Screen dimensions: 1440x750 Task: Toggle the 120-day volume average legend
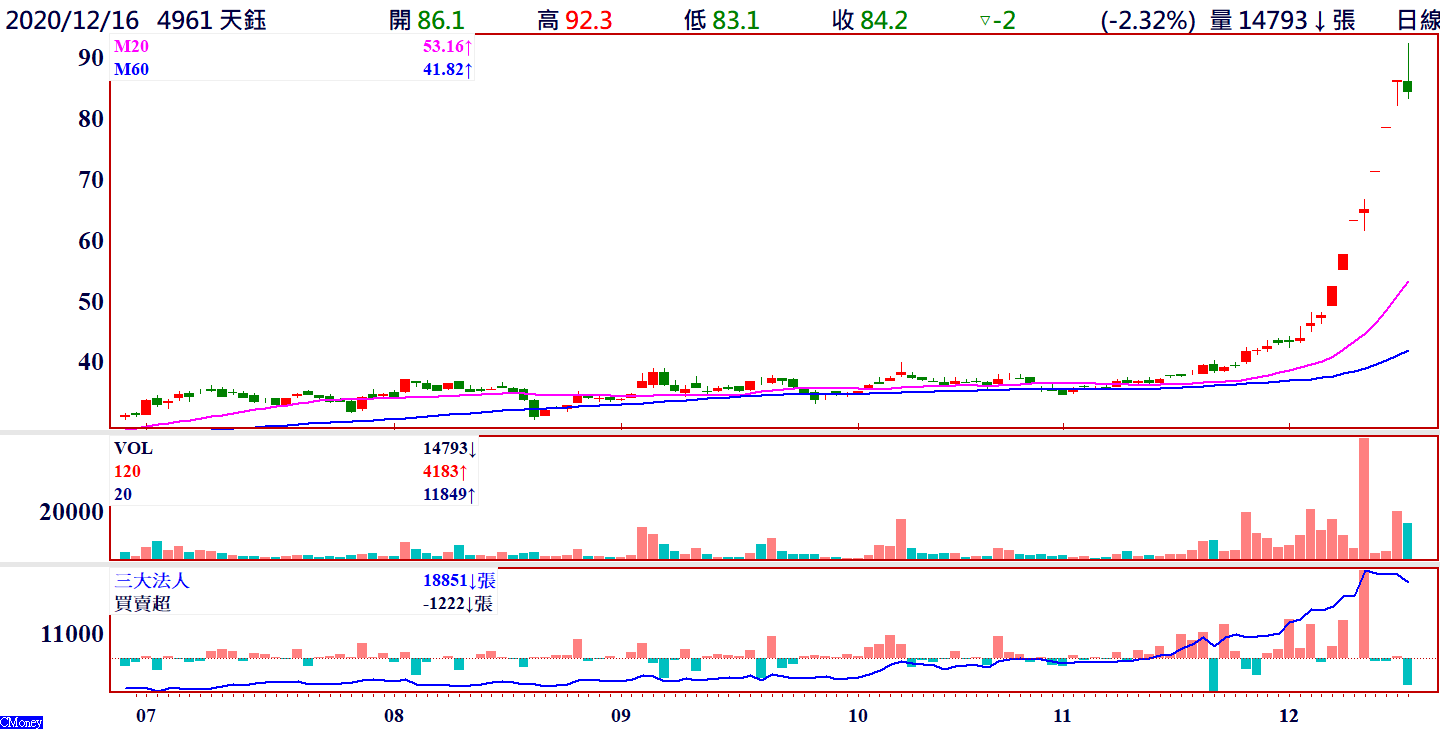pos(126,472)
